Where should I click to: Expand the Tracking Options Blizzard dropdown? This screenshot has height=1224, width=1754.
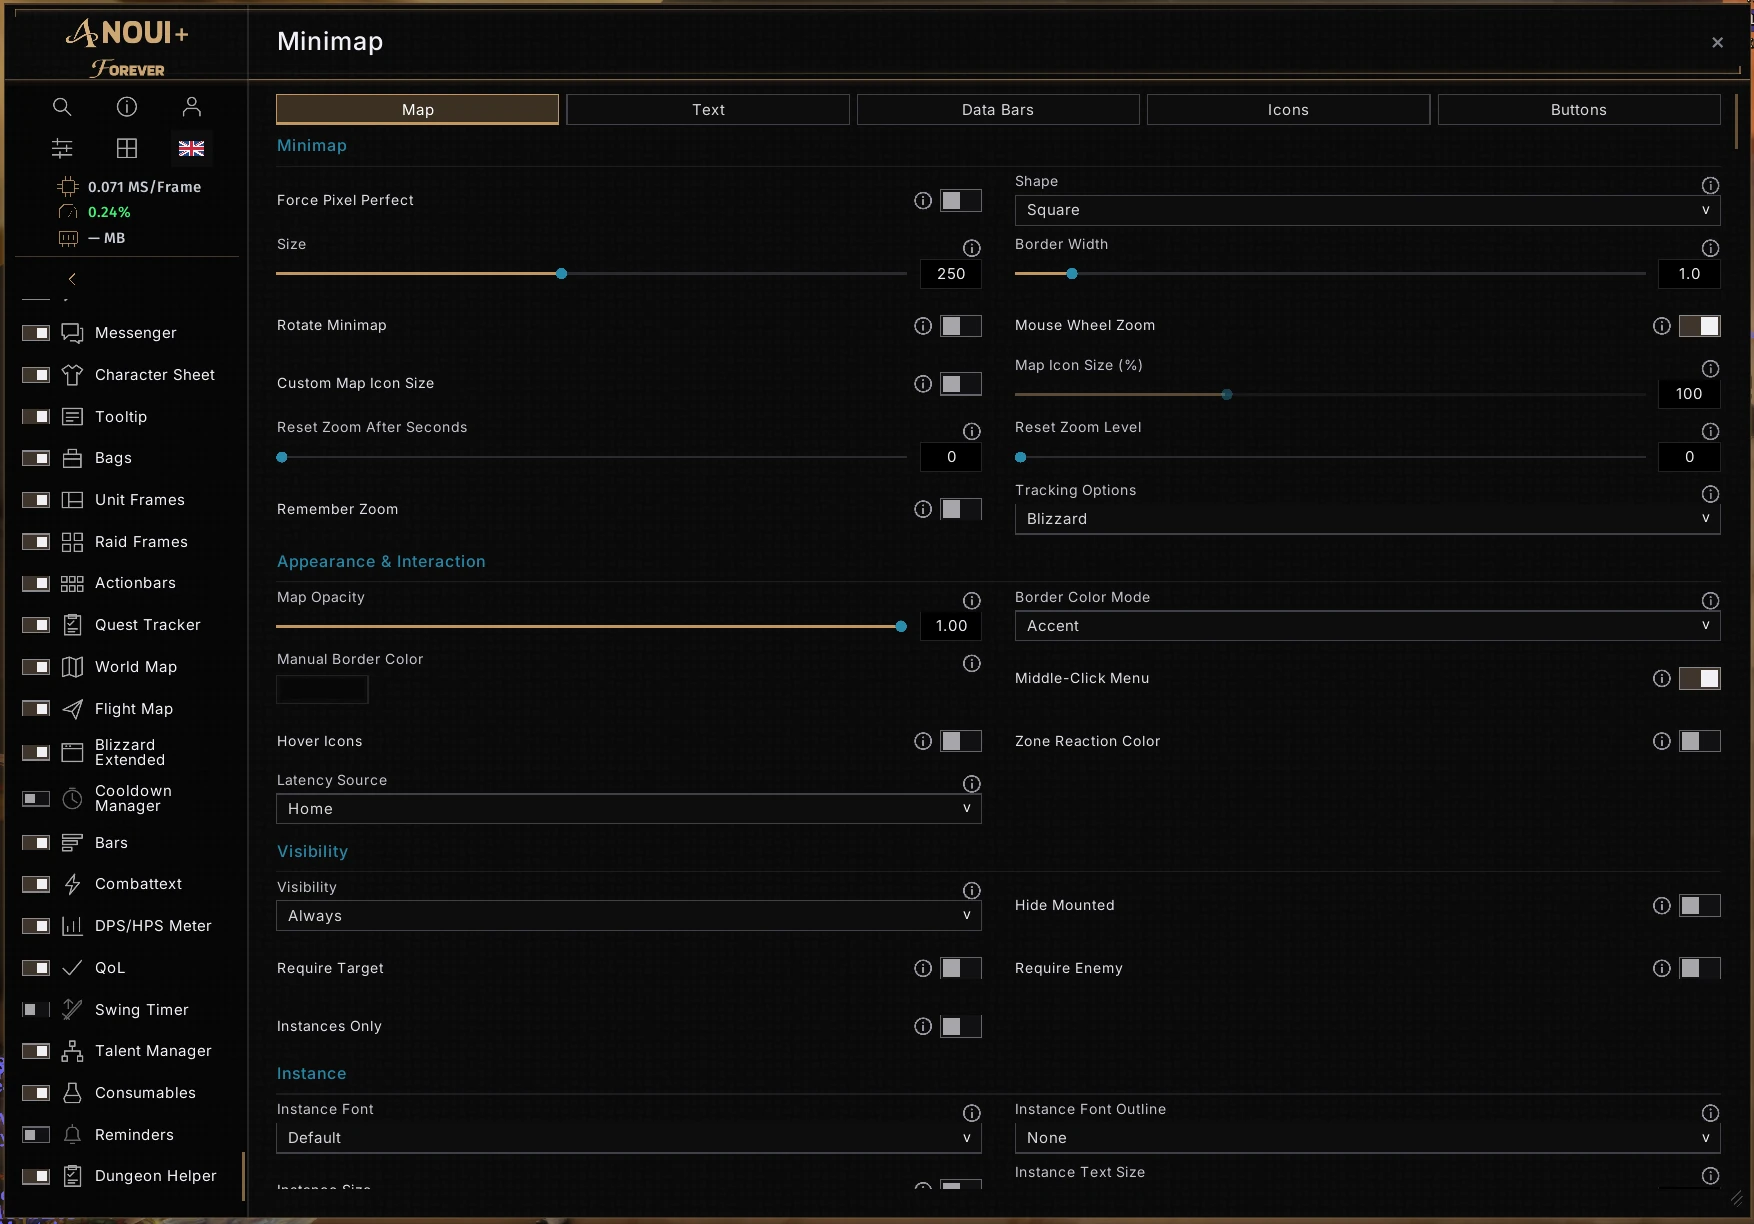pyautogui.click(x=1367, y=519)
